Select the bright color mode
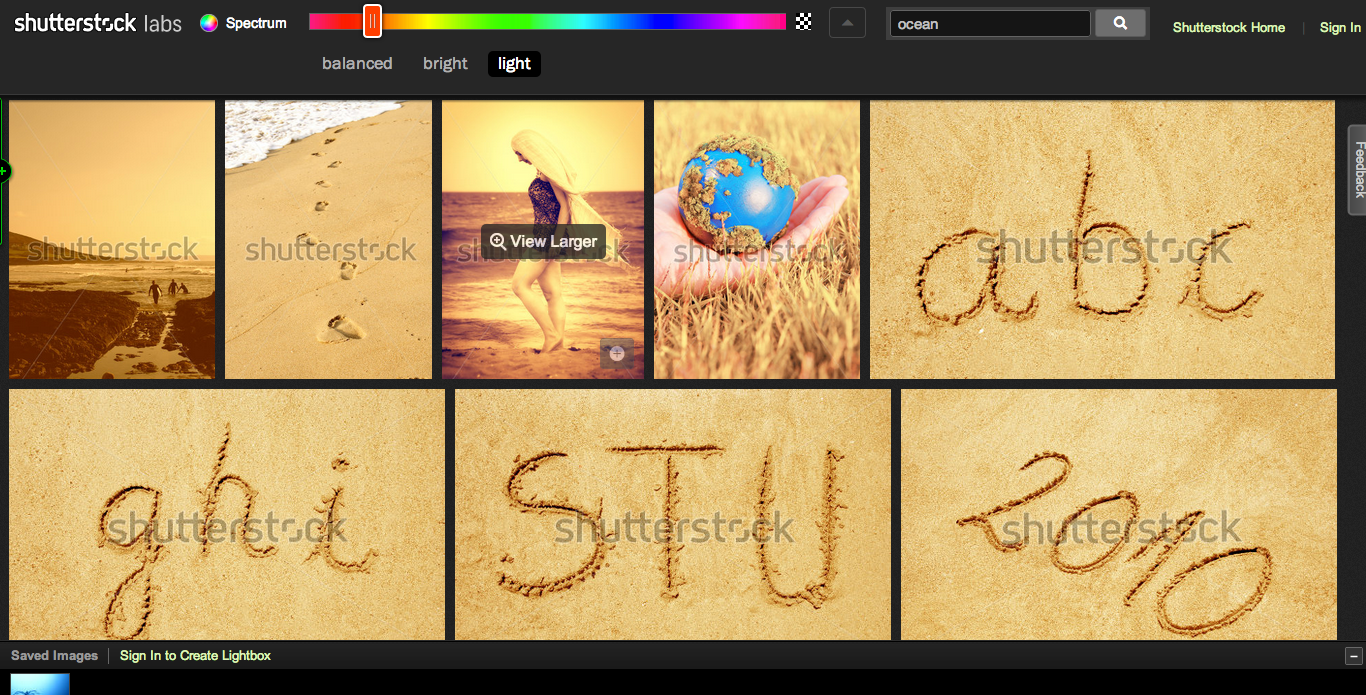 445,63
